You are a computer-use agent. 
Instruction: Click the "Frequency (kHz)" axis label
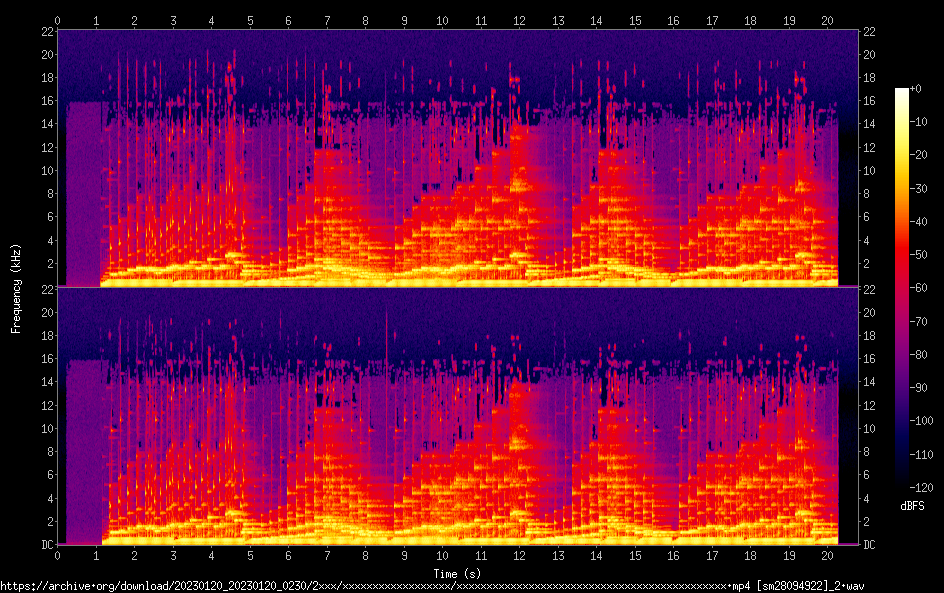[x=16, y=287]
